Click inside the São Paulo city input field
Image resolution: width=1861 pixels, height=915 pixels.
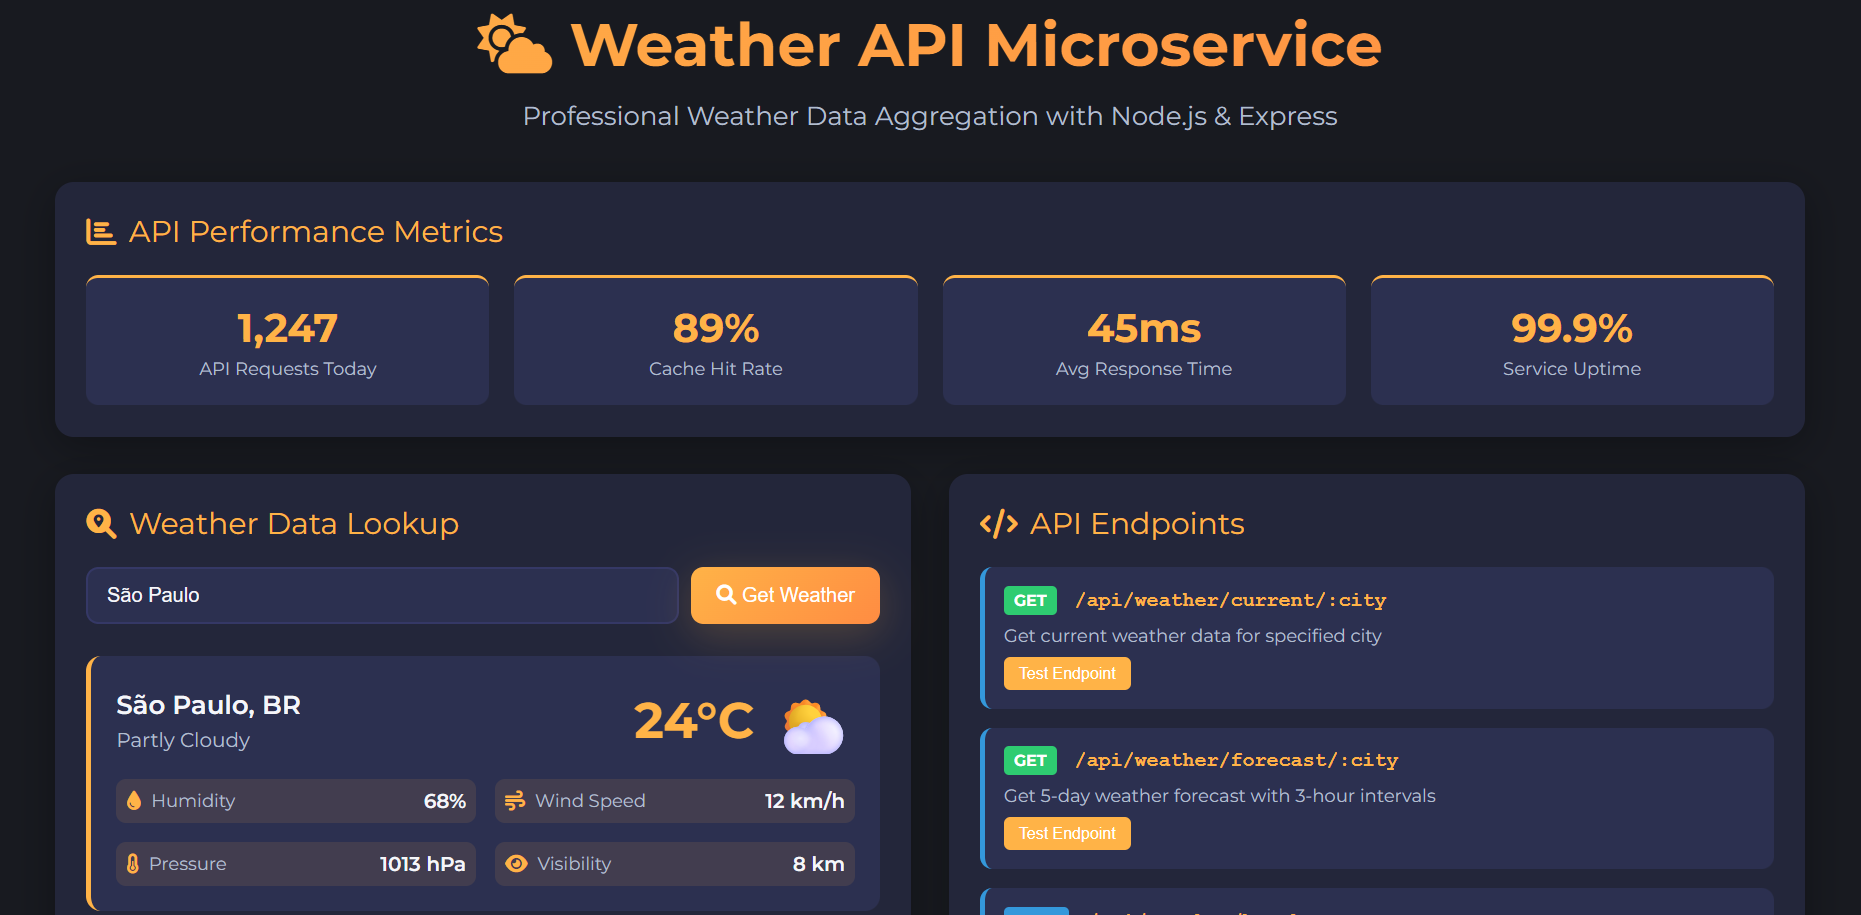380,595
